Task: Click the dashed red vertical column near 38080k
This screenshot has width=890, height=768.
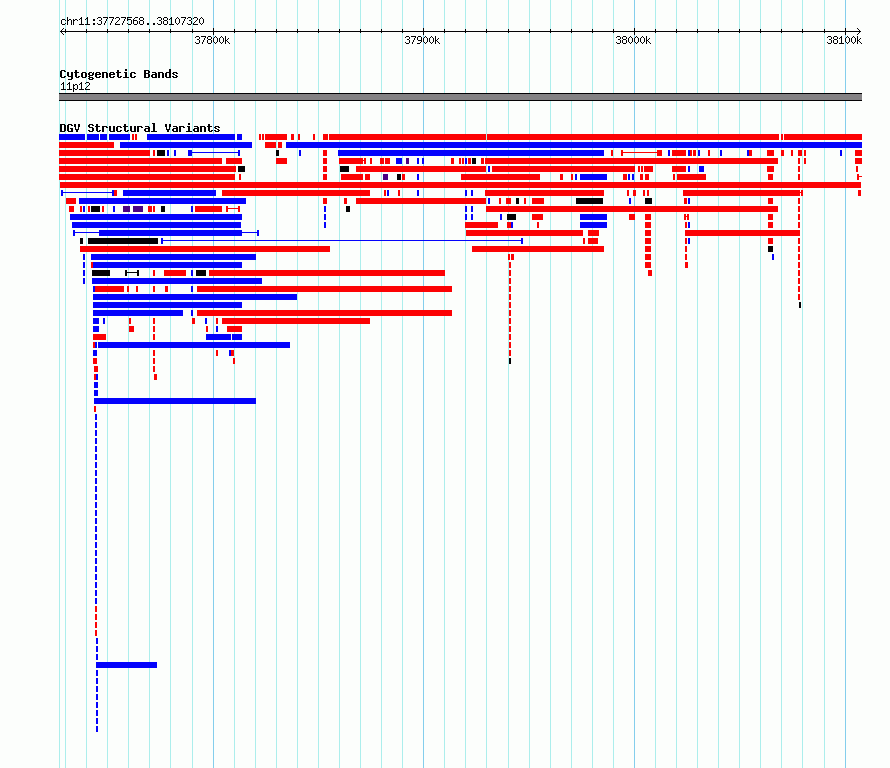Action: 799,227
